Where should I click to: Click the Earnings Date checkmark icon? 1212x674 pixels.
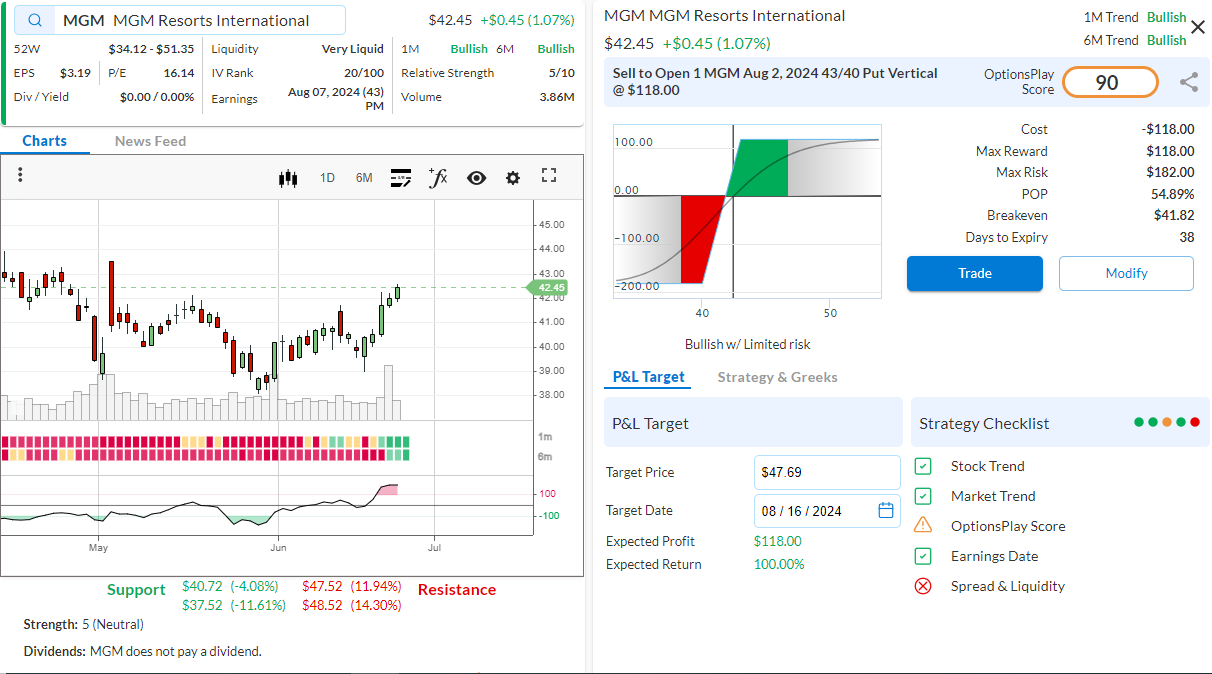click(923, 556)
